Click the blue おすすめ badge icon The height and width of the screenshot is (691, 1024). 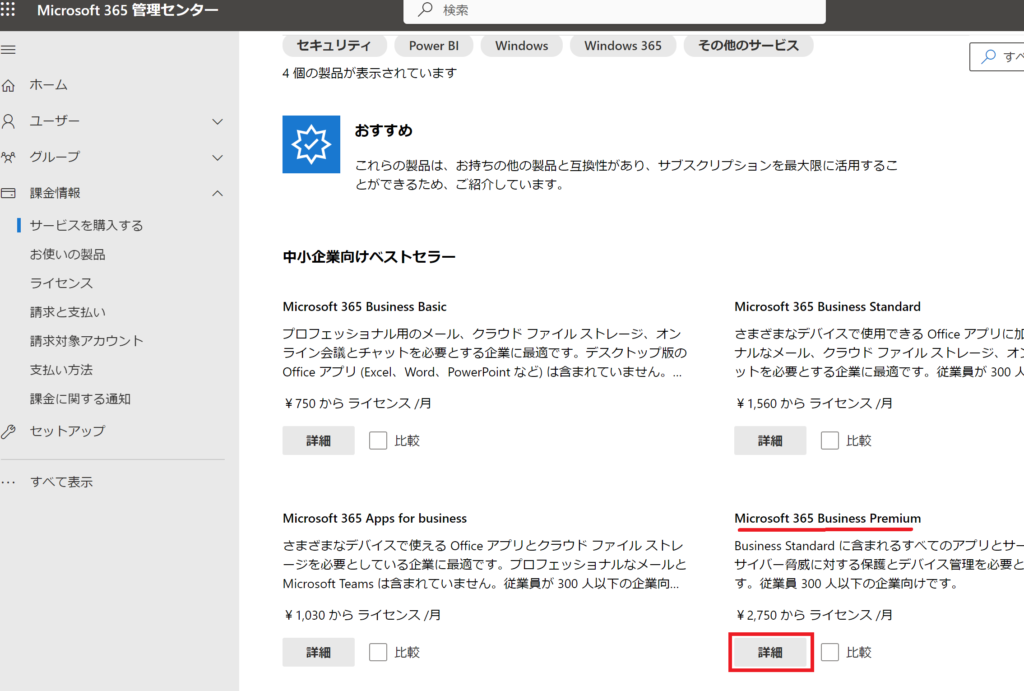pyautogui.click(x=311, y=144)
